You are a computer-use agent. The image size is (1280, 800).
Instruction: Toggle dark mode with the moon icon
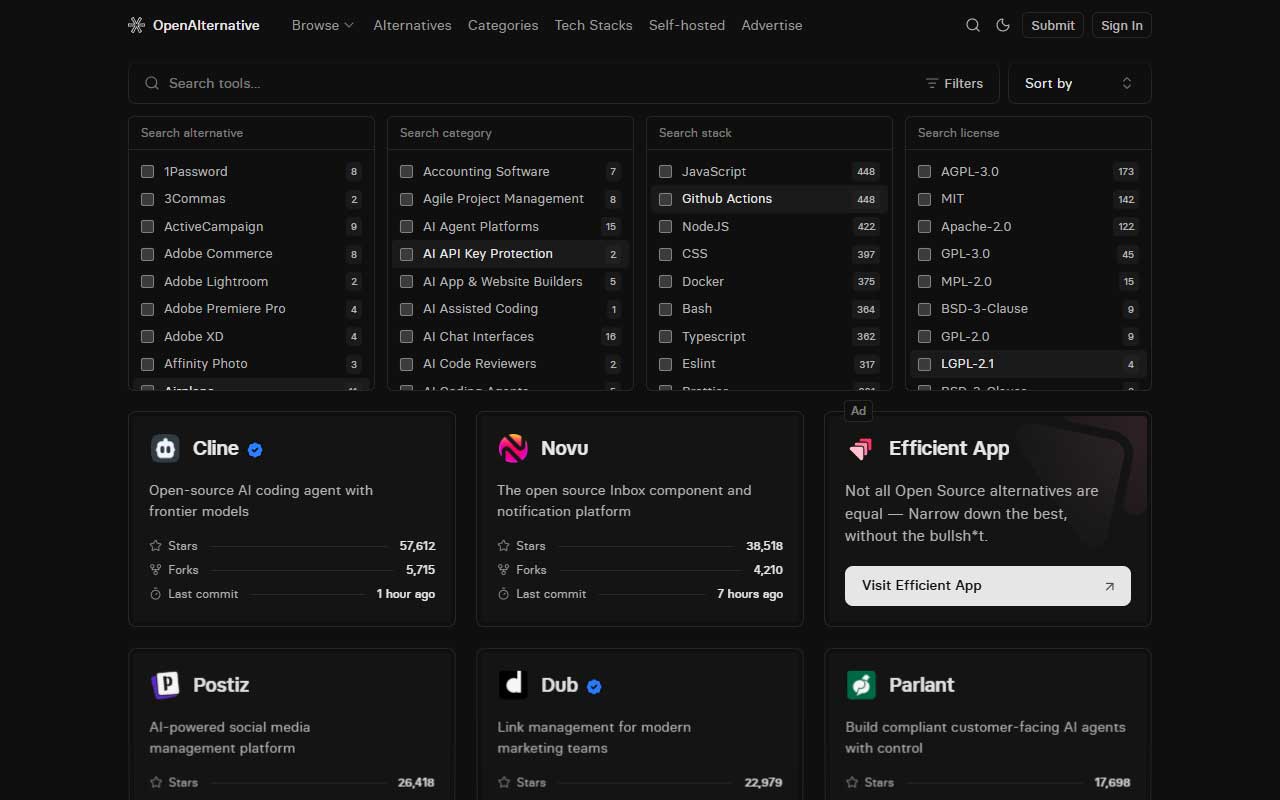tap(1003, 25)
